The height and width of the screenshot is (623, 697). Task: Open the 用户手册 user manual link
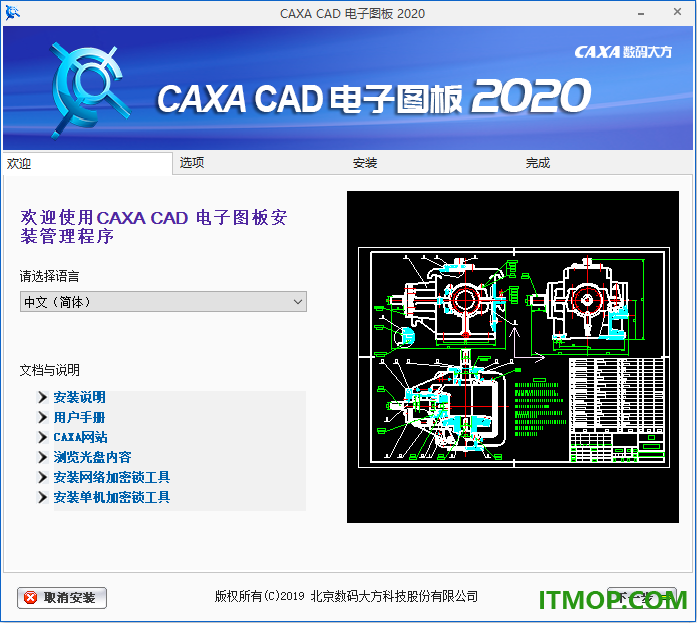(79, 417)
